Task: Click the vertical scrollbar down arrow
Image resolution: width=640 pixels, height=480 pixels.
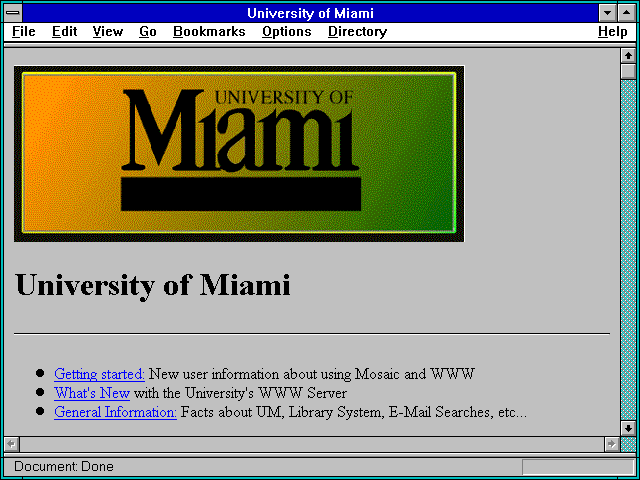Action: pos(628,428)
